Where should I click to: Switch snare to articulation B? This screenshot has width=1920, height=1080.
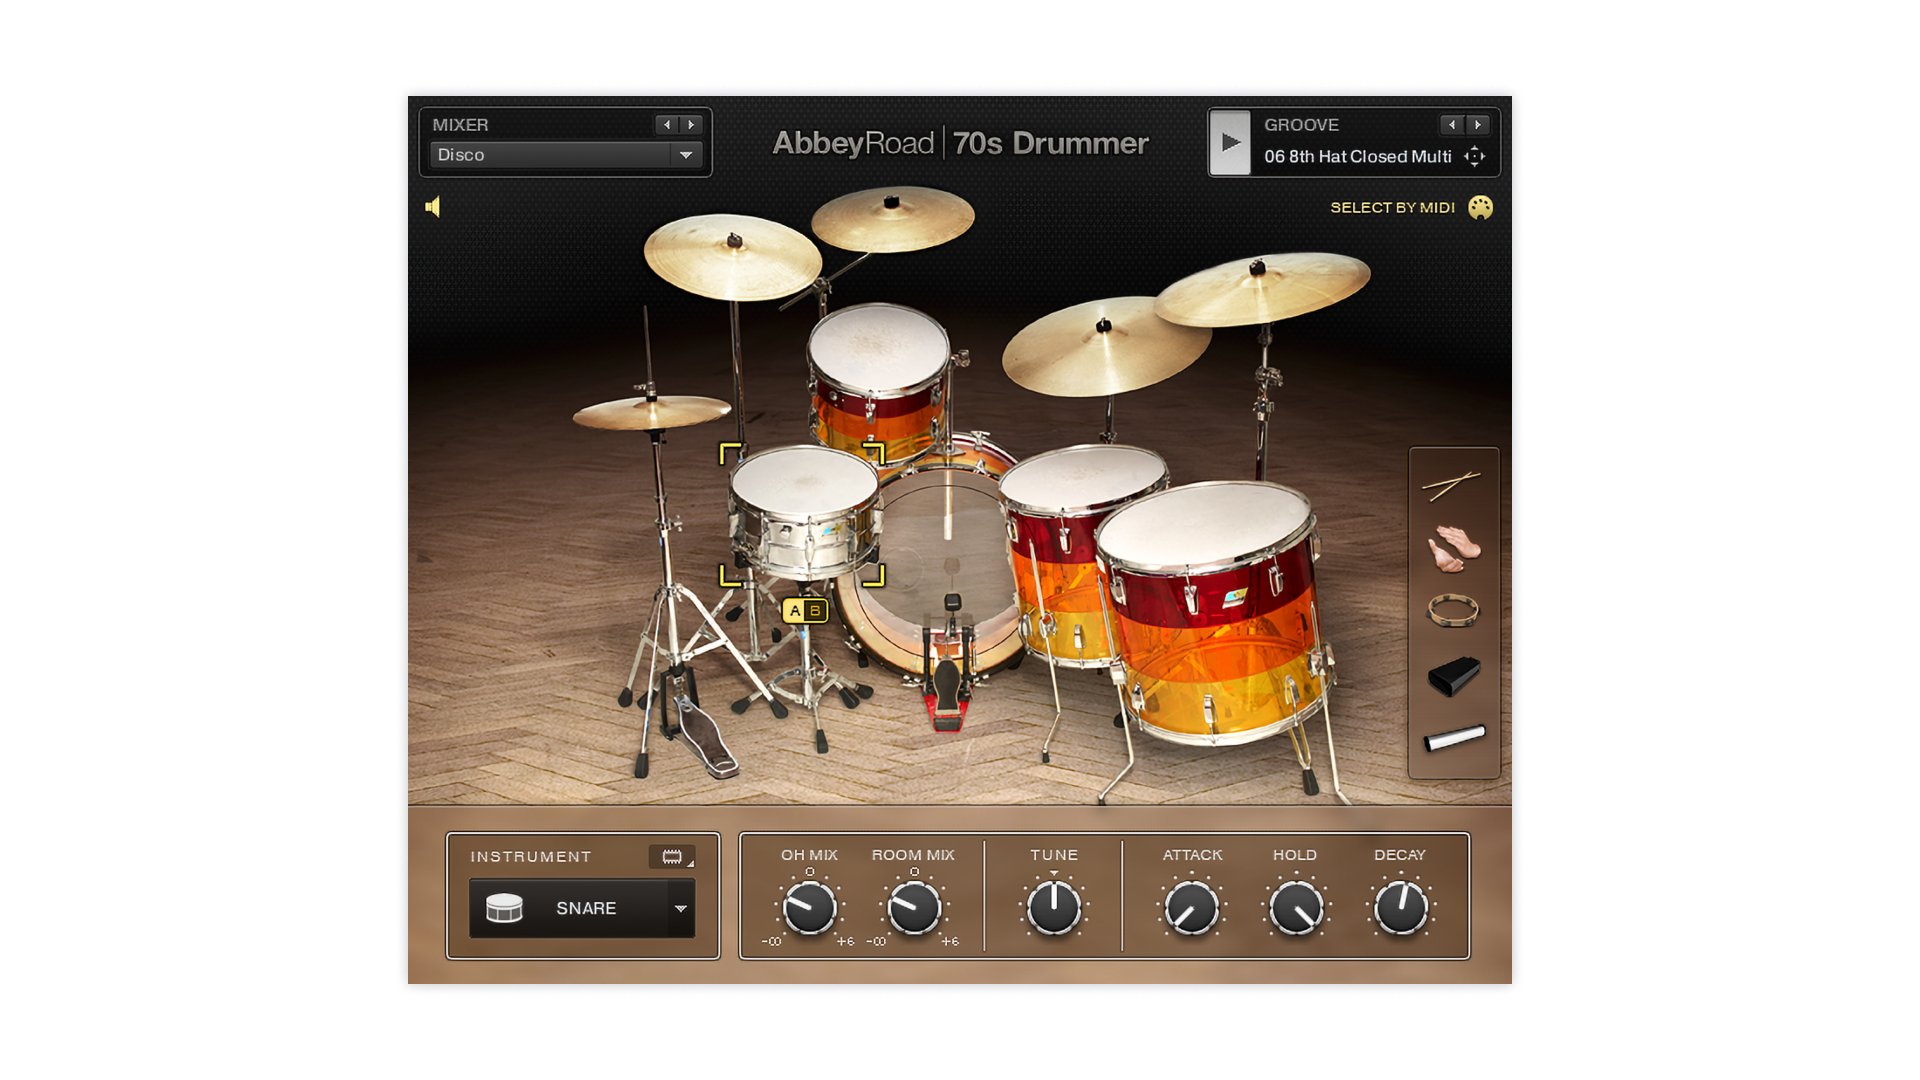tap(815, 610)
